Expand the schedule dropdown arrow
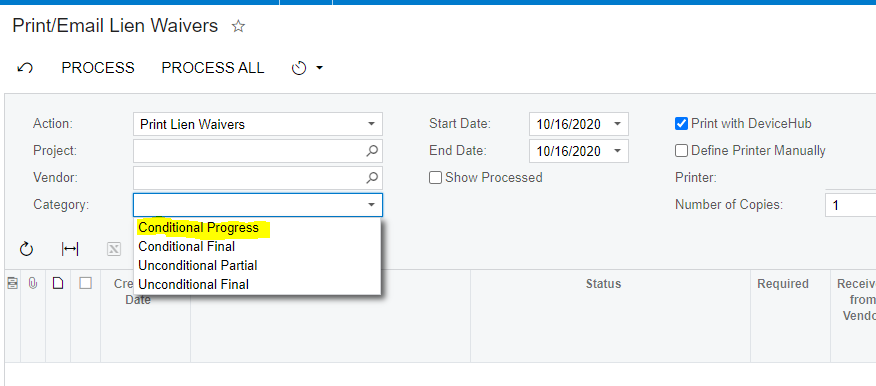The width and height of the screenshot is (876, 386). pyautogui.click(x=320, y=68)
